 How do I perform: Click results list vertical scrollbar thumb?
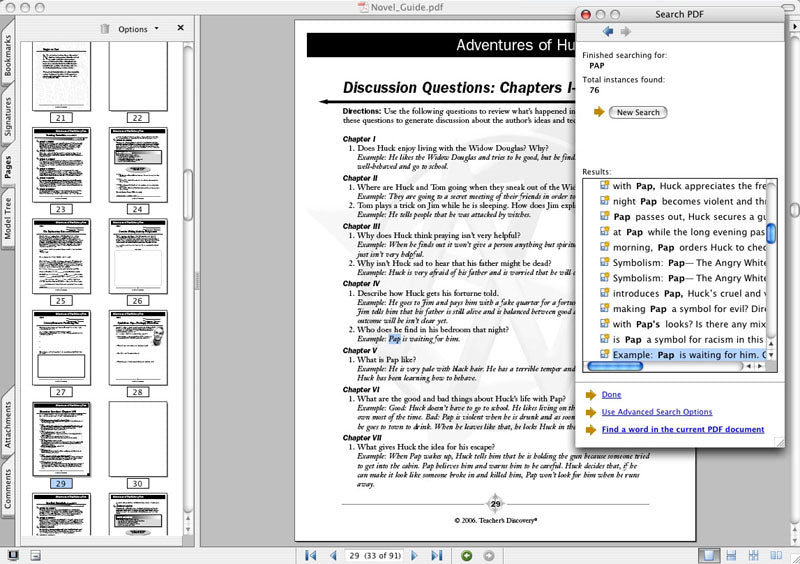771,233
